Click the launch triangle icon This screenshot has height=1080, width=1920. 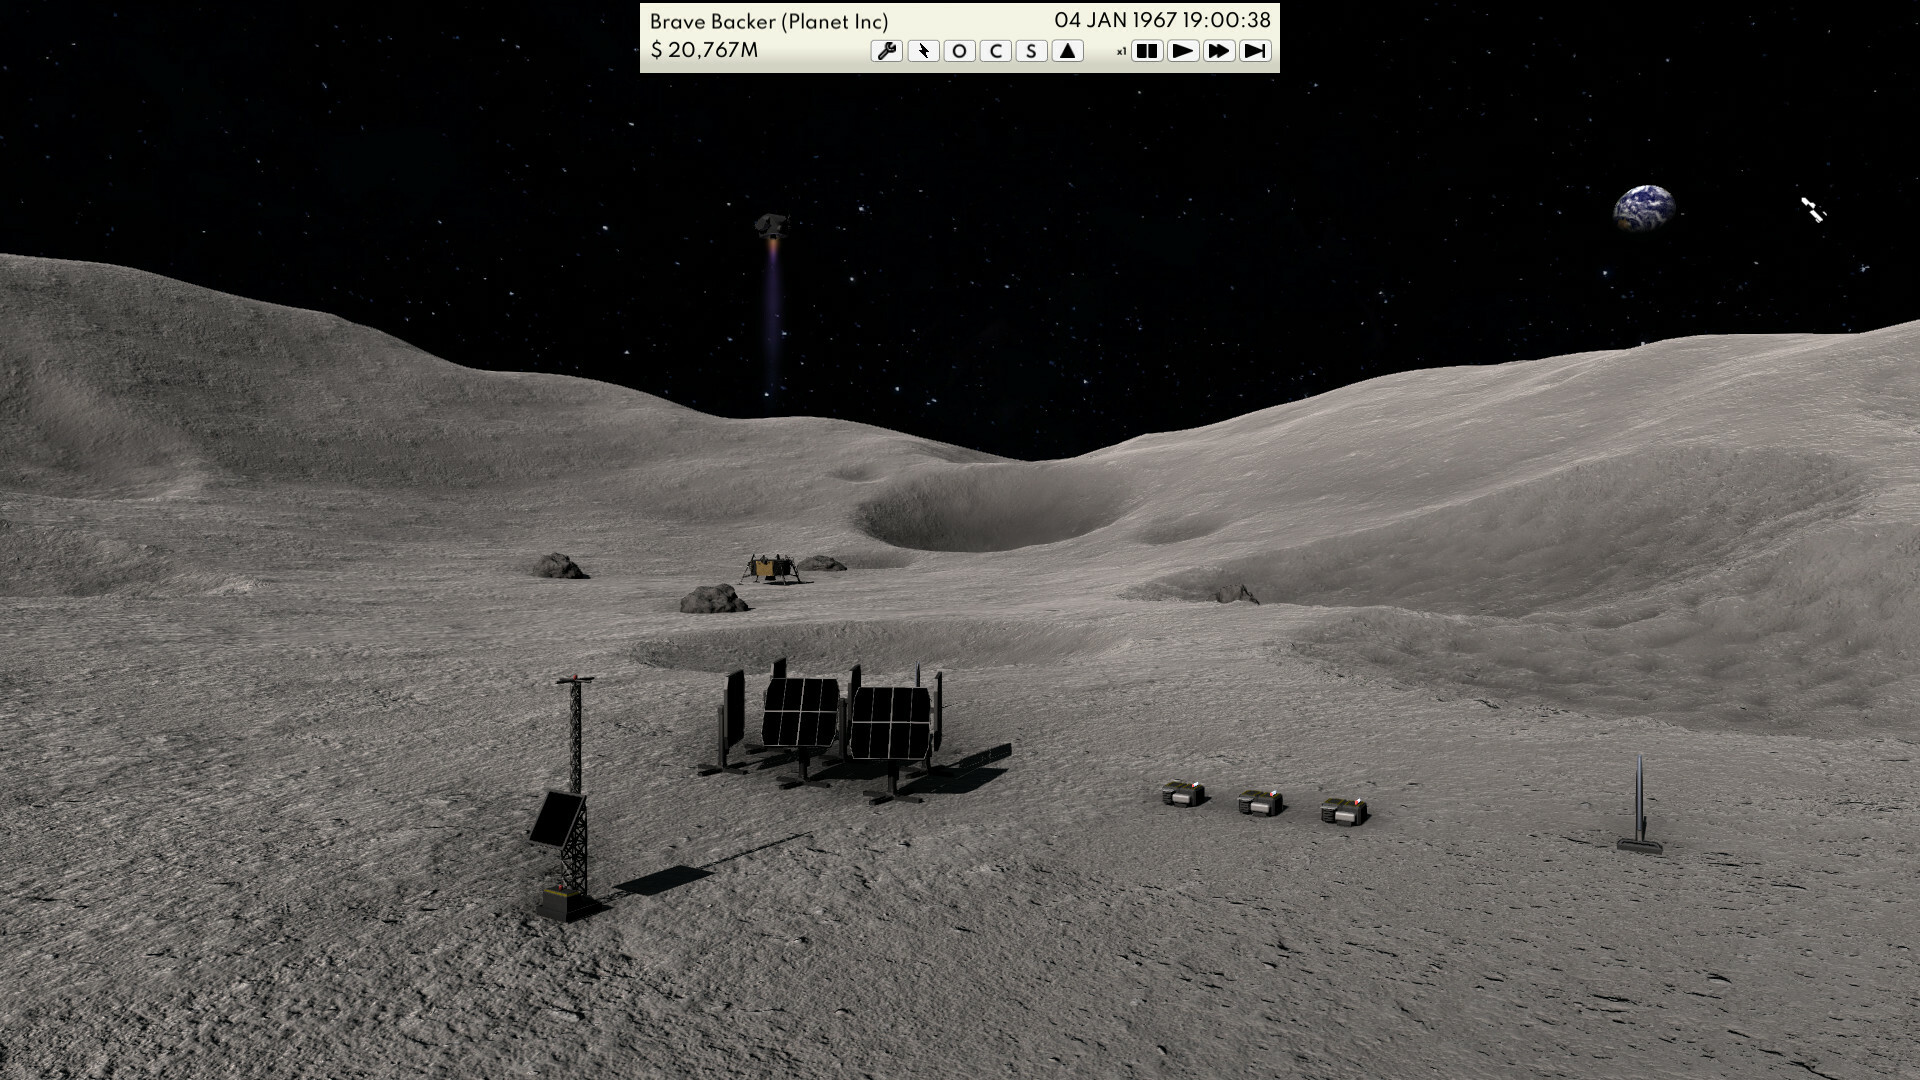[x=1066, y=50]
